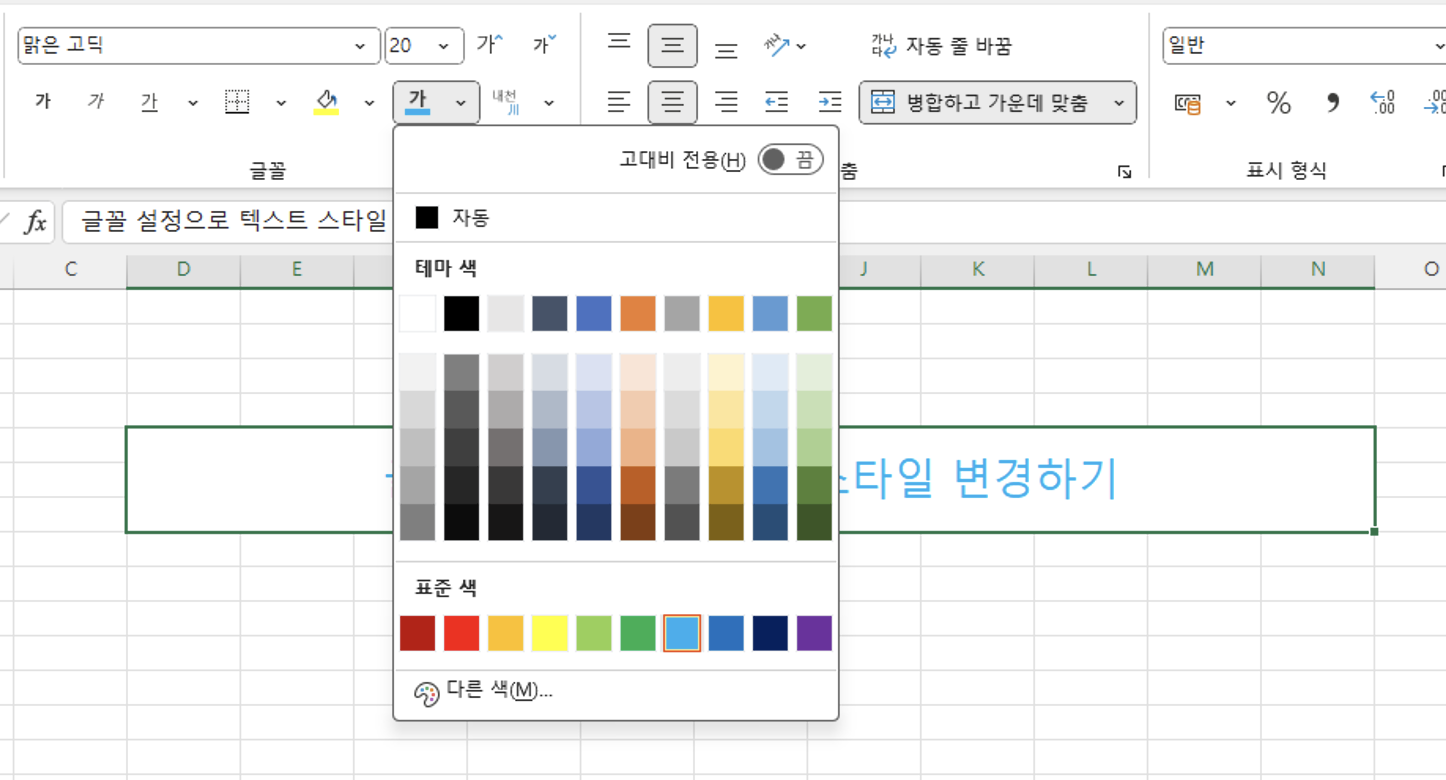Image resolution: width=1446 pixels, height=780 pixels.
Task: Pick the red standard color
Action: (462, 633)
